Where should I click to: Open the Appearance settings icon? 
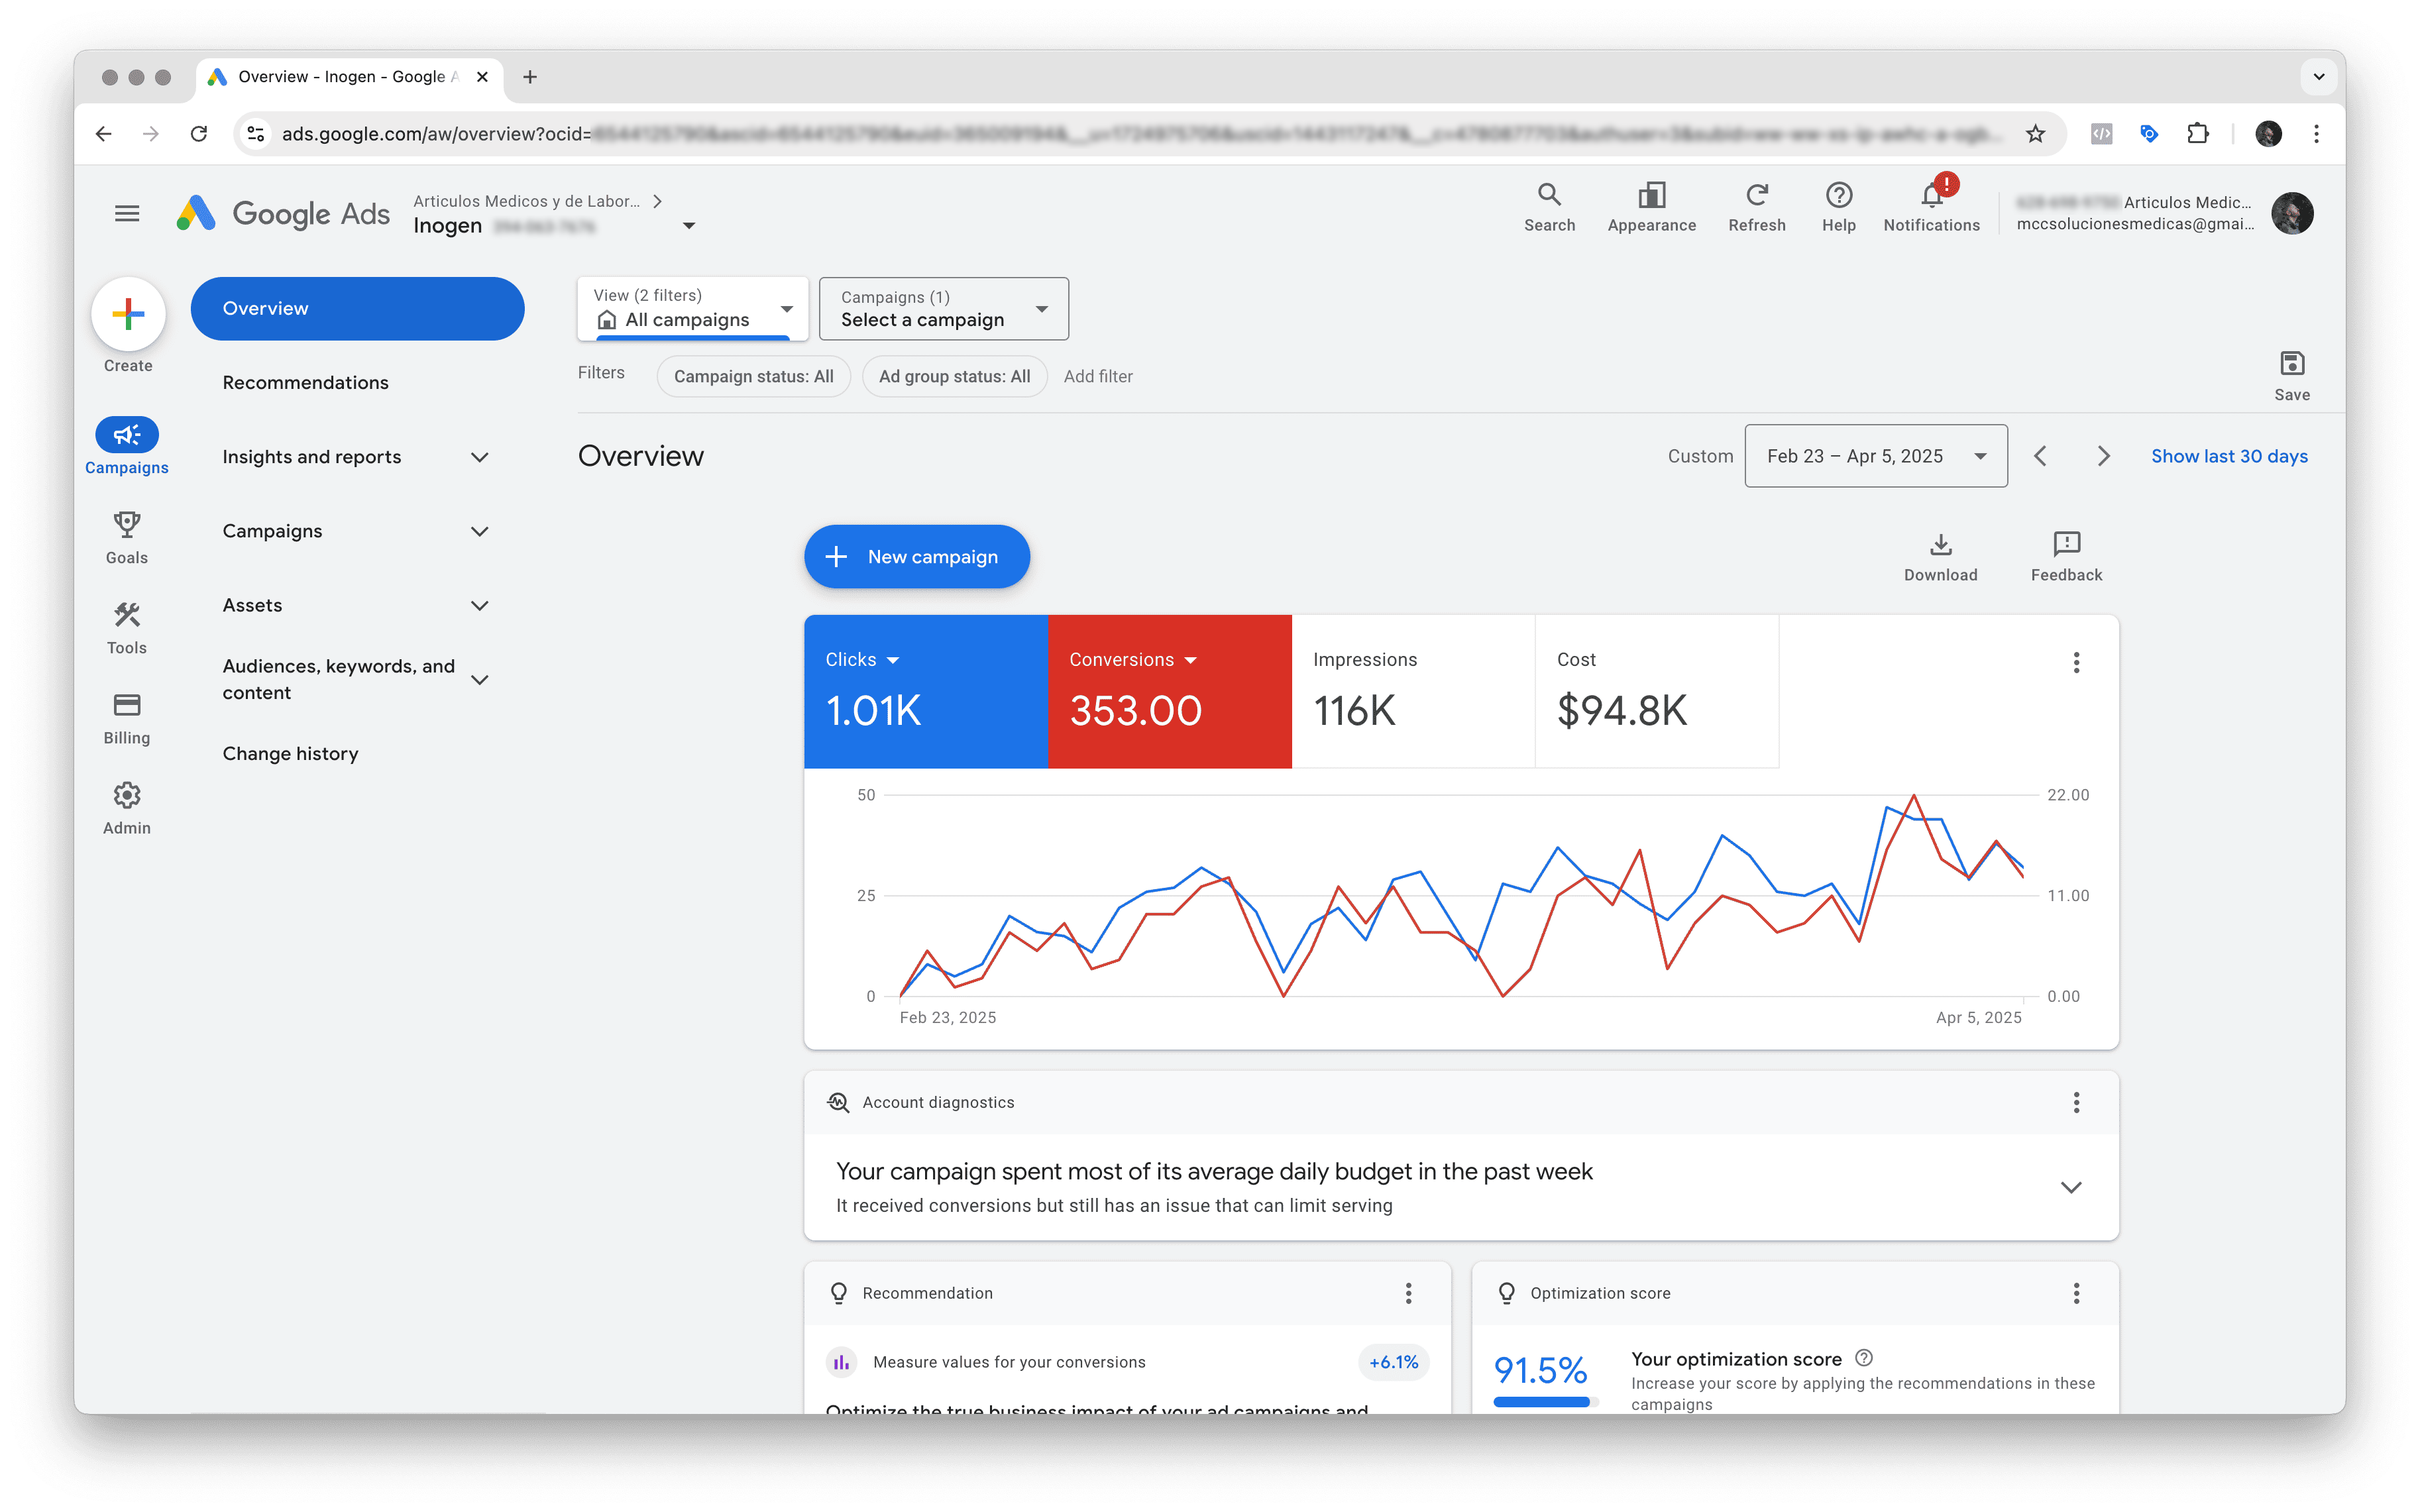point(1651,196)
